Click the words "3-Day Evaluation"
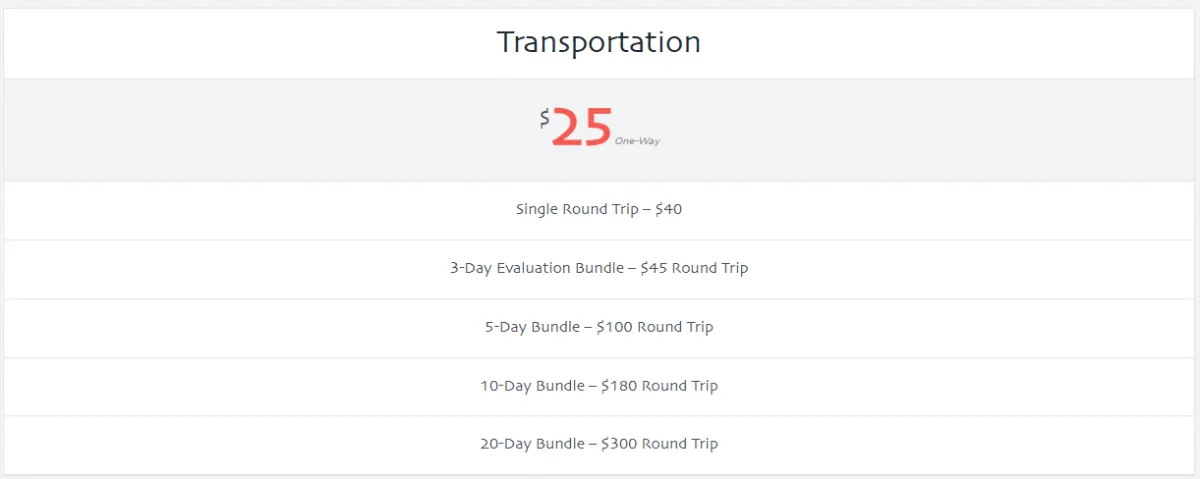 click(x=510, y=268)
